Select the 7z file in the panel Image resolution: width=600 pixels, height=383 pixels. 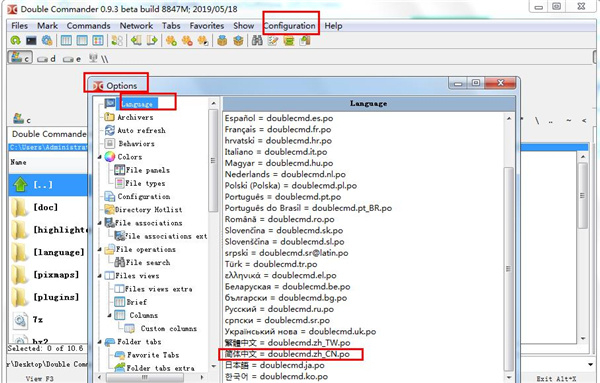tap(38, 319)
